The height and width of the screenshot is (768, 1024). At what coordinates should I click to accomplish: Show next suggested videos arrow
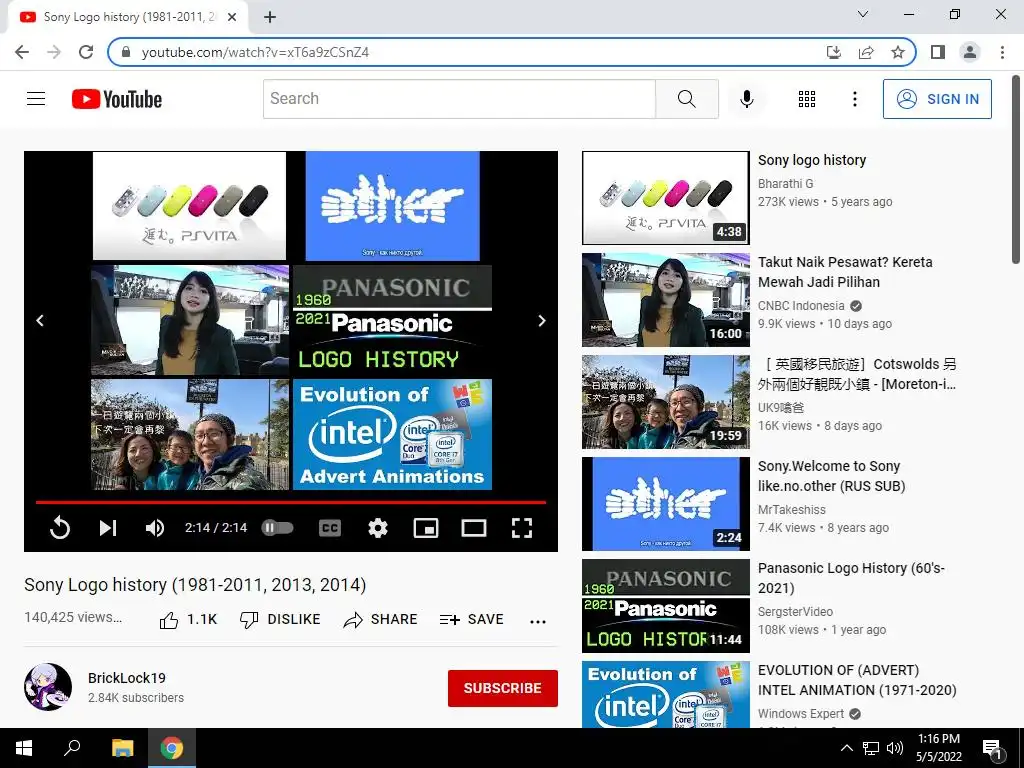pyautogui.click(x=541, y=321)
